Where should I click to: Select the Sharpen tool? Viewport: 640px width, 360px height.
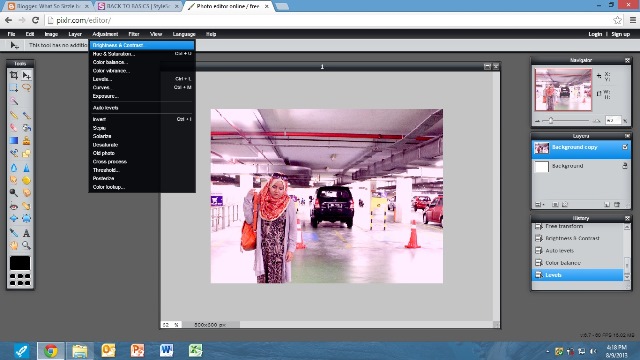coord(27,168)
